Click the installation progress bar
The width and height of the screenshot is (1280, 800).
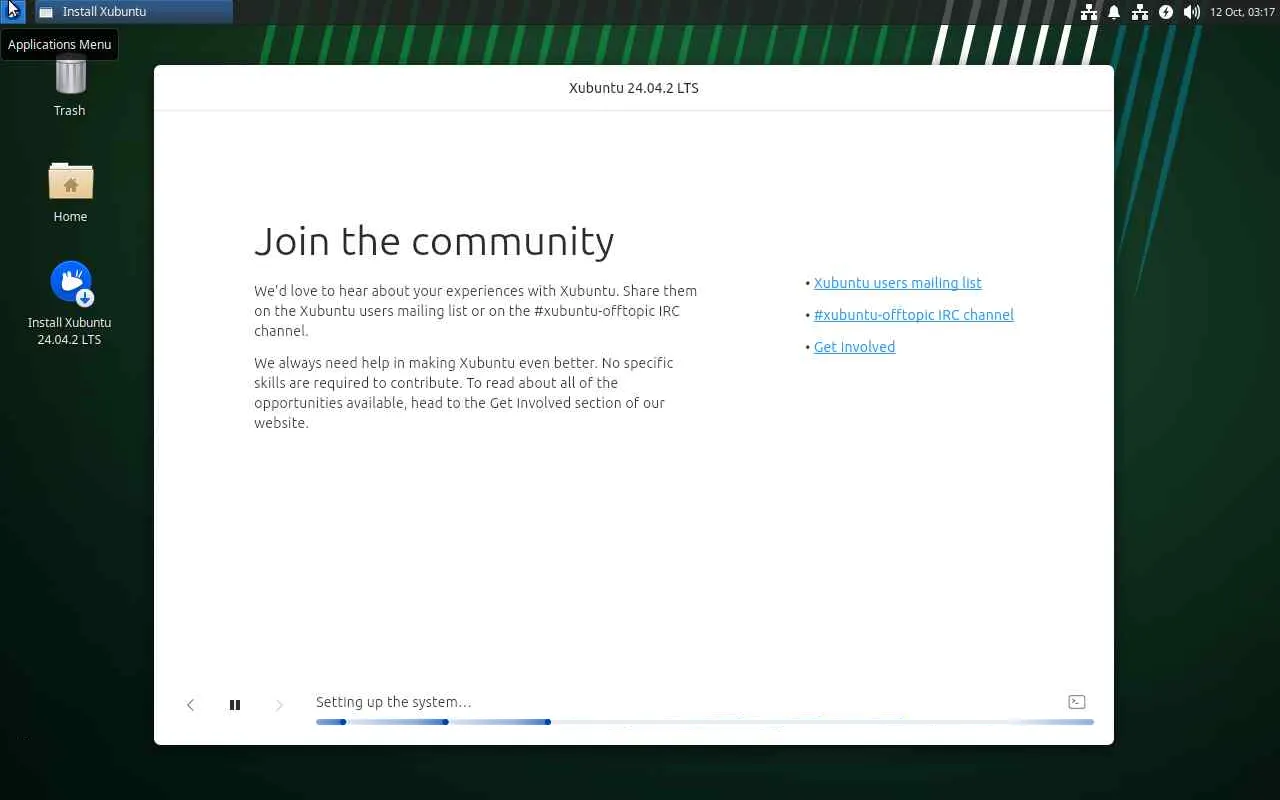pos(705,722)
